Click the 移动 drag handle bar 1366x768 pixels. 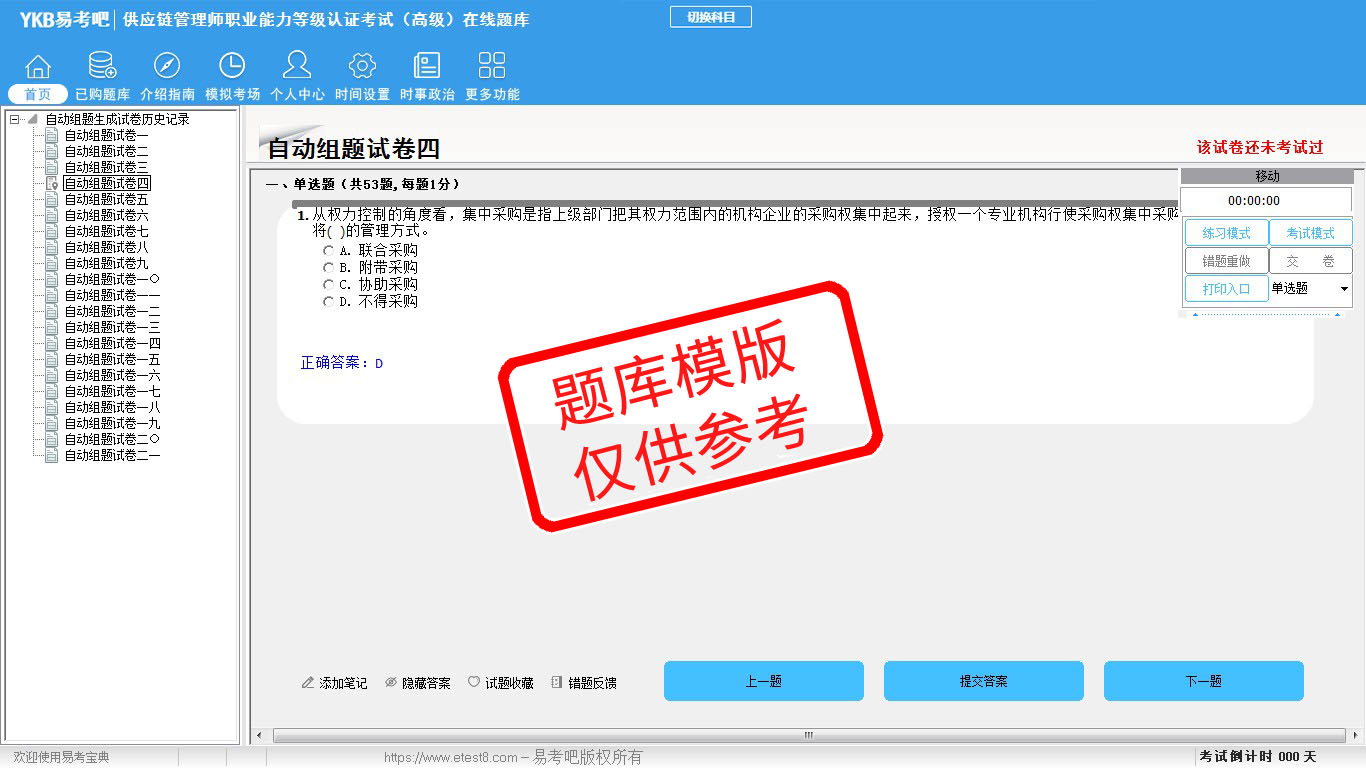coord(1267,176)
